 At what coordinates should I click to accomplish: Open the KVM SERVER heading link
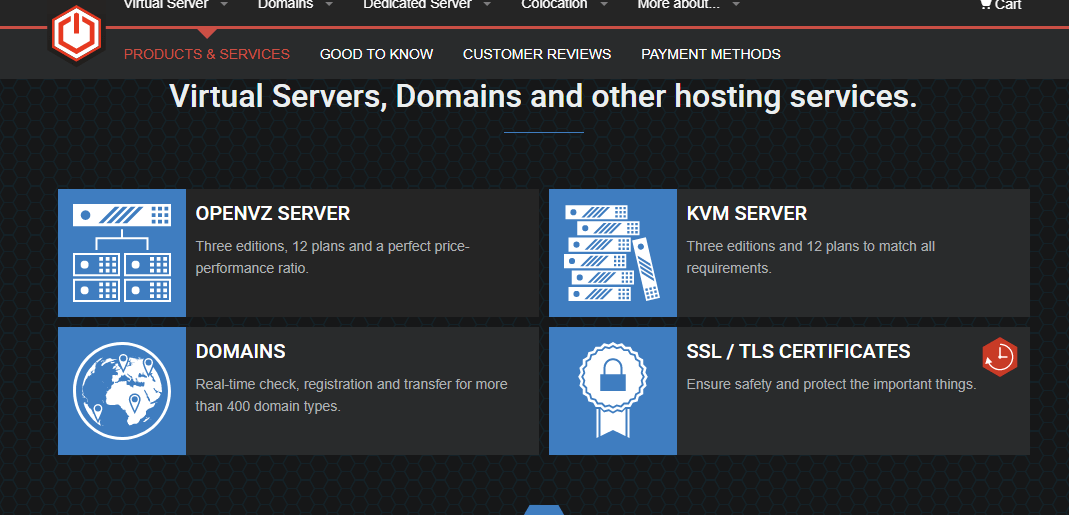(747, 214)
